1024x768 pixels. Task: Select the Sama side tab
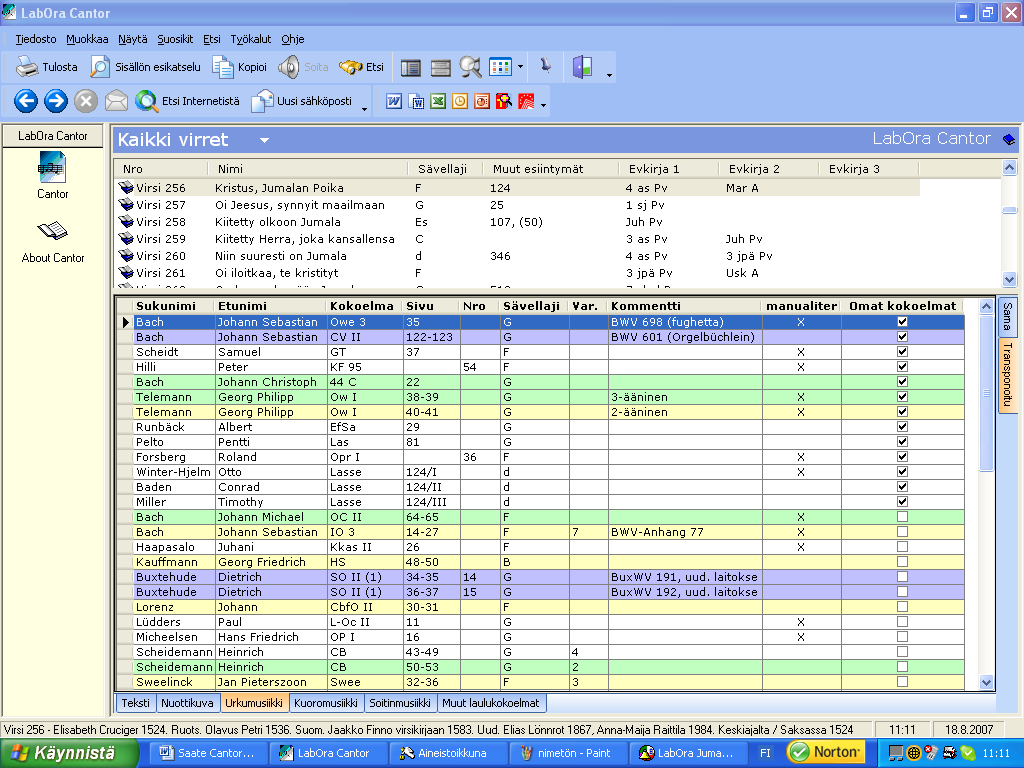click(x=1007, y=317)
